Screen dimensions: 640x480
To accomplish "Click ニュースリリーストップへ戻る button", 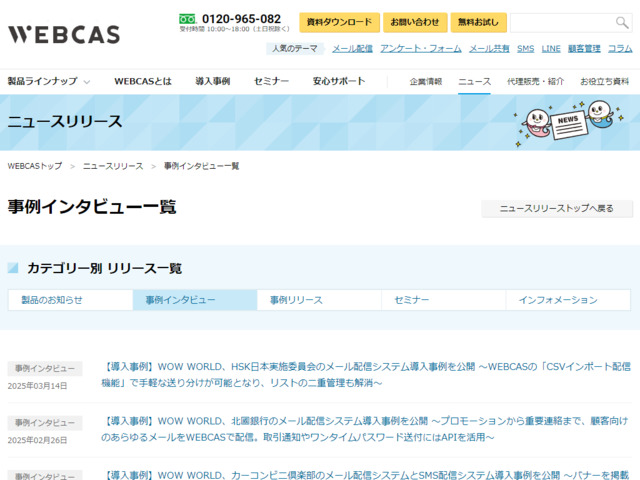I will point(557,209).
